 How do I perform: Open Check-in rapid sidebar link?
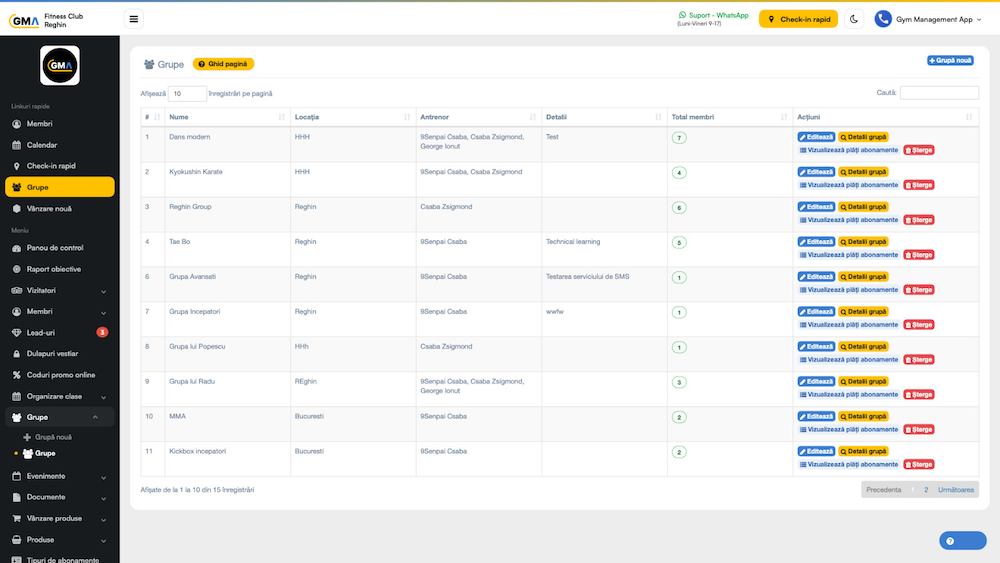60,166
